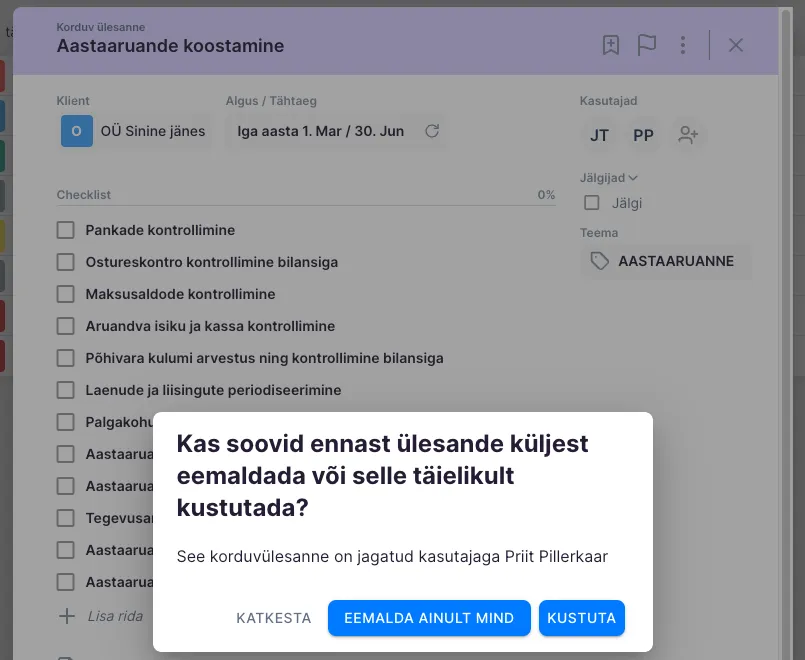Check the Pankade kontrollimine checkbox
The width and height of the screenshot is (805, 660).
click(66, 230)
